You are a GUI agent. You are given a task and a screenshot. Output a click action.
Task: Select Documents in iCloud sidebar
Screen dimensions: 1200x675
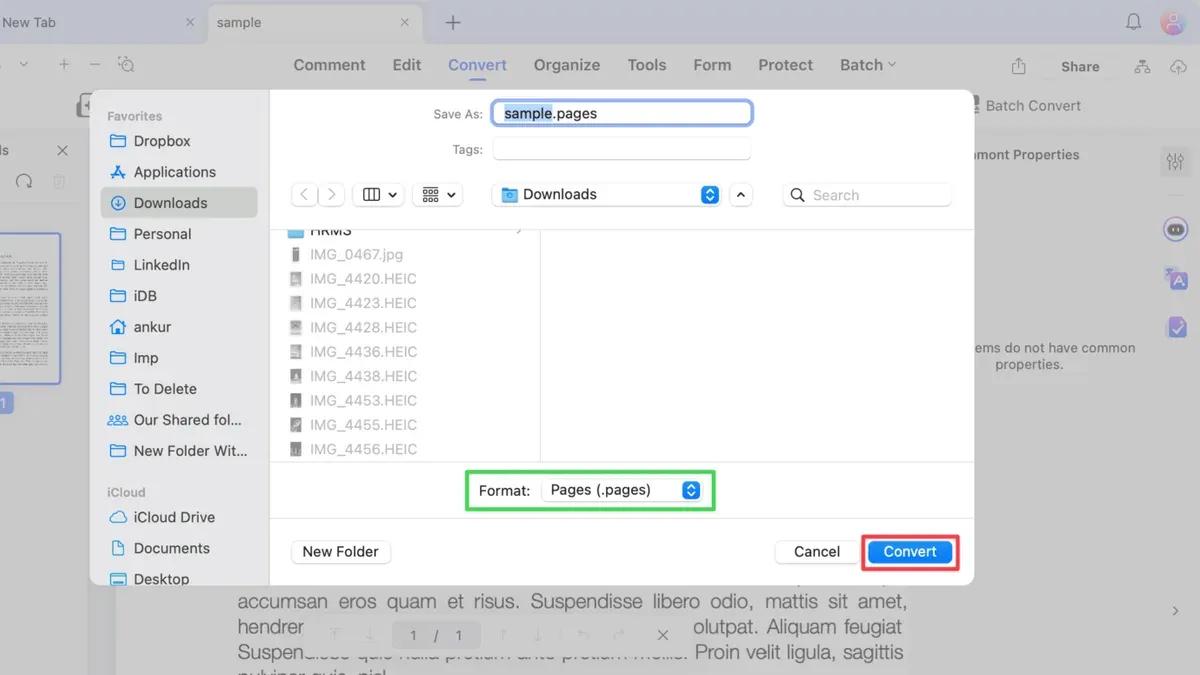tap(179, 548)
